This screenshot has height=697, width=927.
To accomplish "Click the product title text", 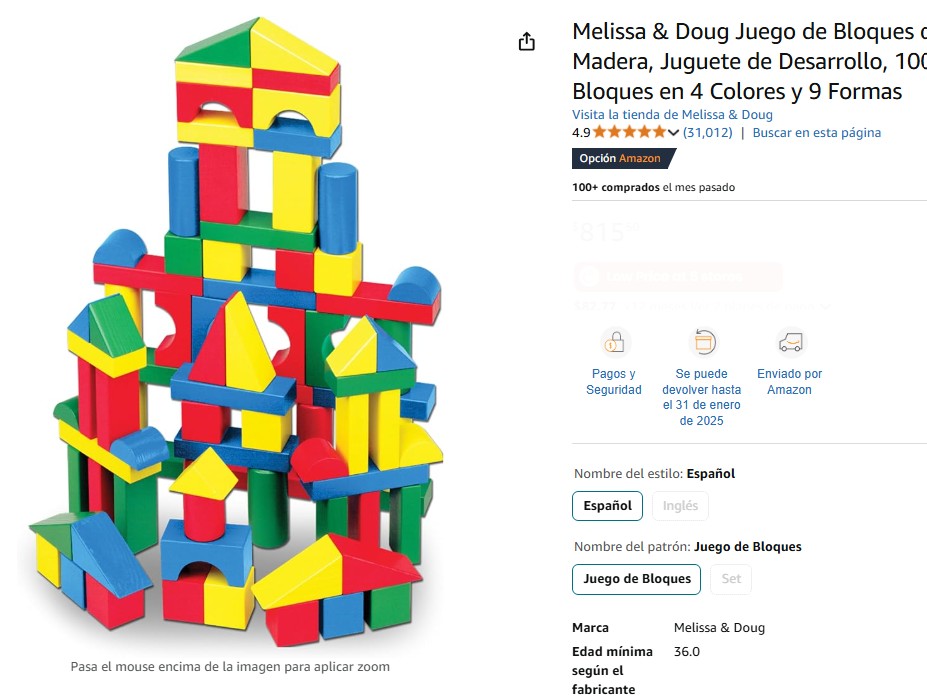I will 750,61.
